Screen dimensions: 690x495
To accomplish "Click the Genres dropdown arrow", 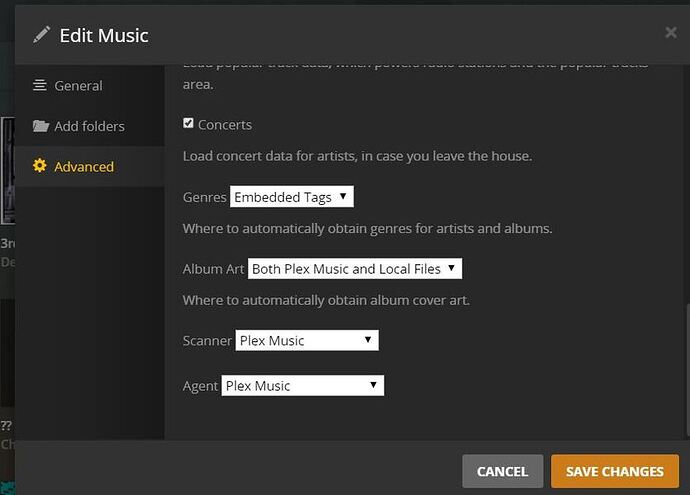I will pos(343,197).
